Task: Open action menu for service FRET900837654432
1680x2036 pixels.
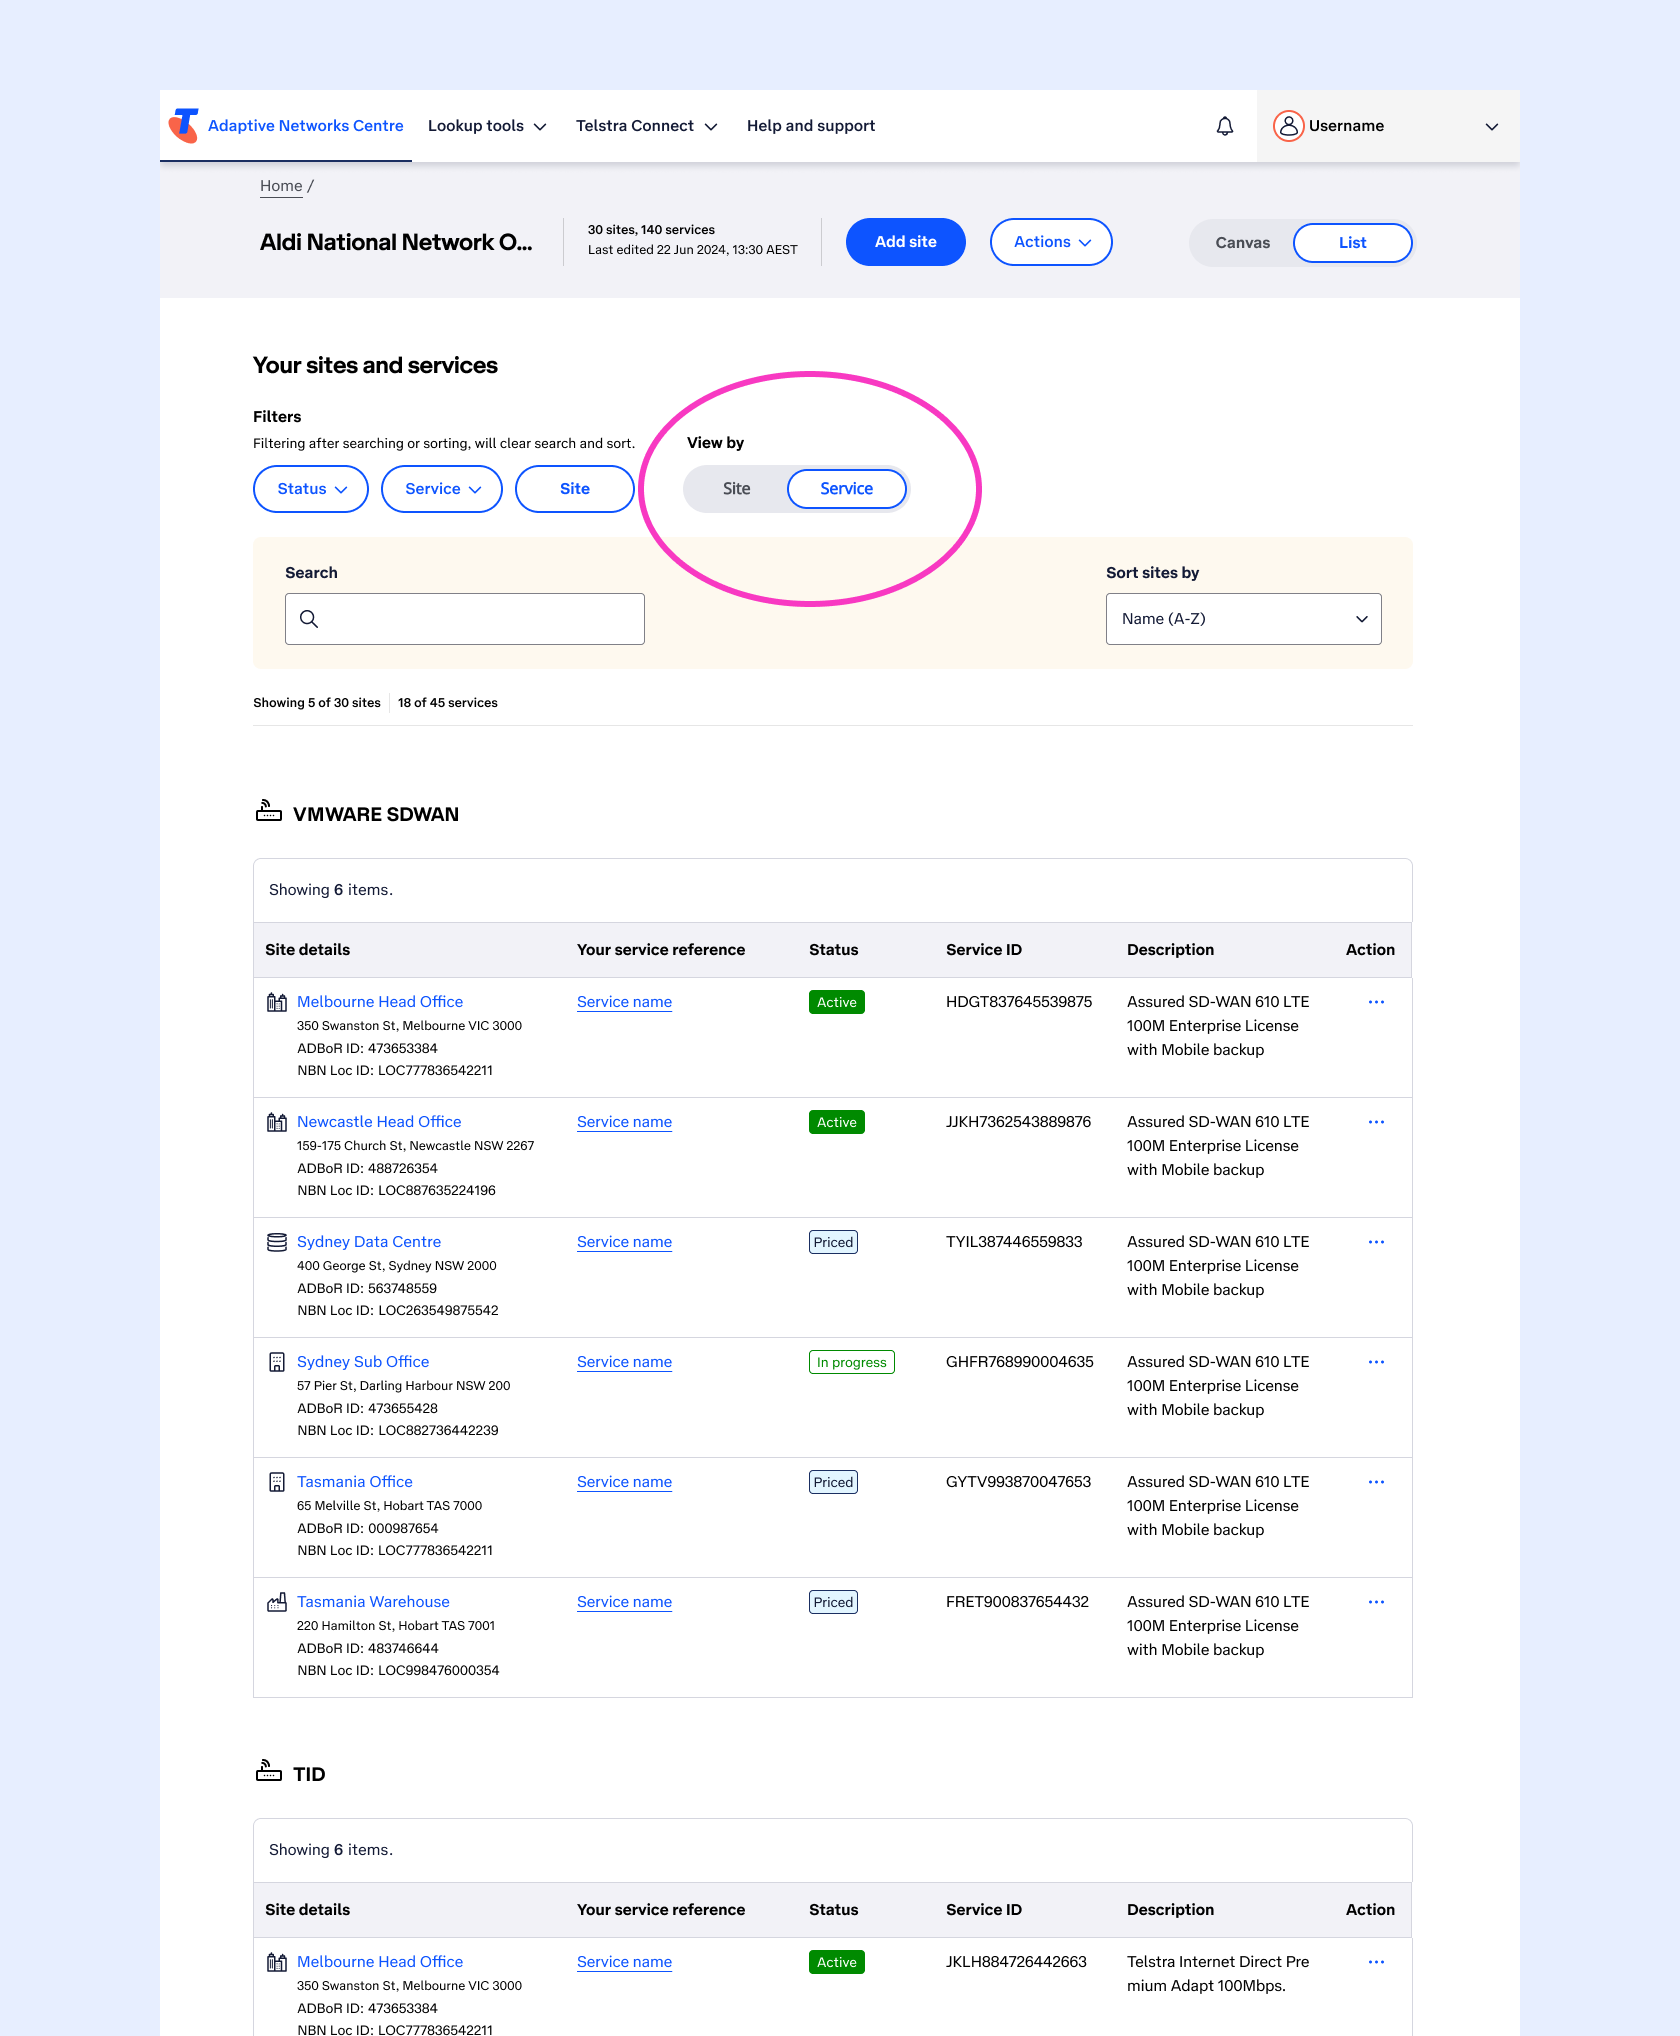Action: click(1376, 1602)
